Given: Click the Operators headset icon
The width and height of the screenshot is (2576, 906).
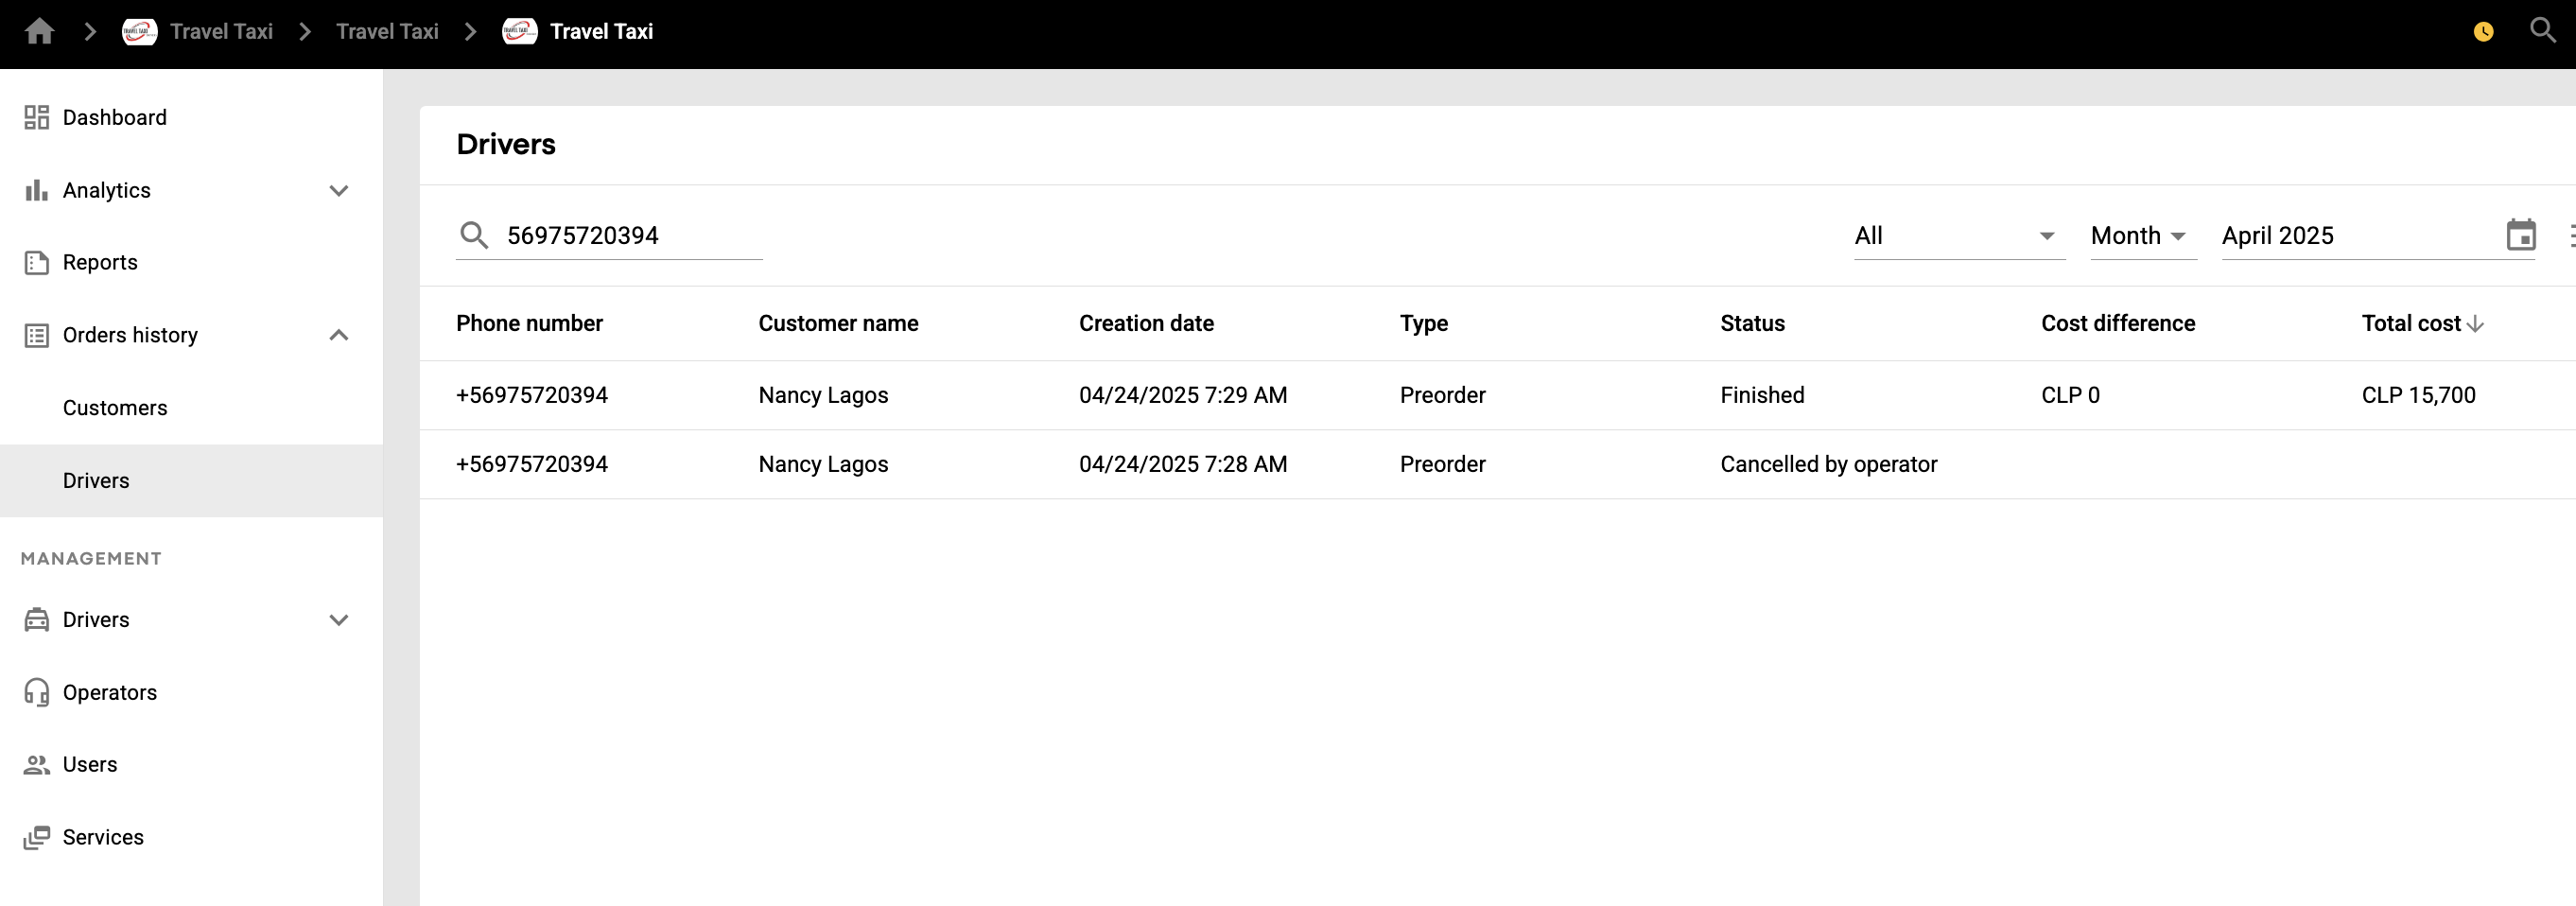Looking at the screenshot, I should [x=37, y=692].
